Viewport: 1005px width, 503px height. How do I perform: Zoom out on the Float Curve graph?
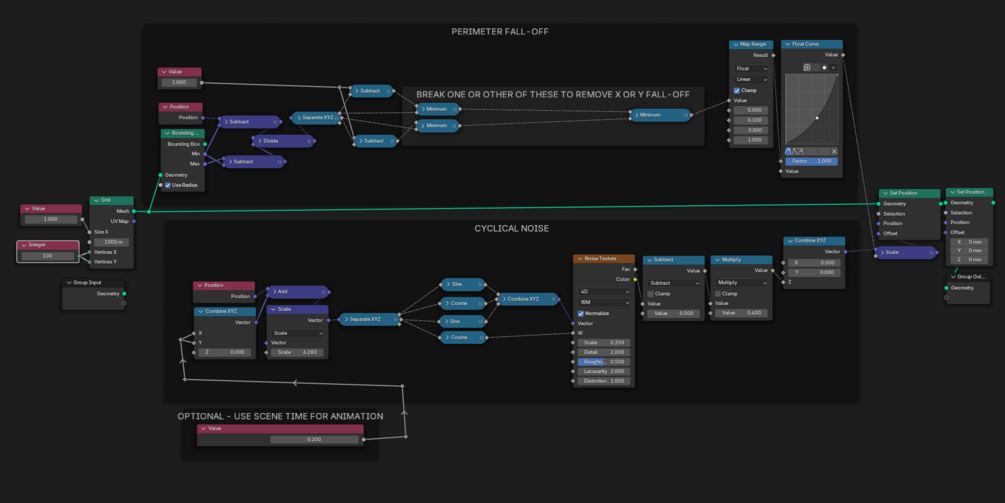click(x=816, y=67)
